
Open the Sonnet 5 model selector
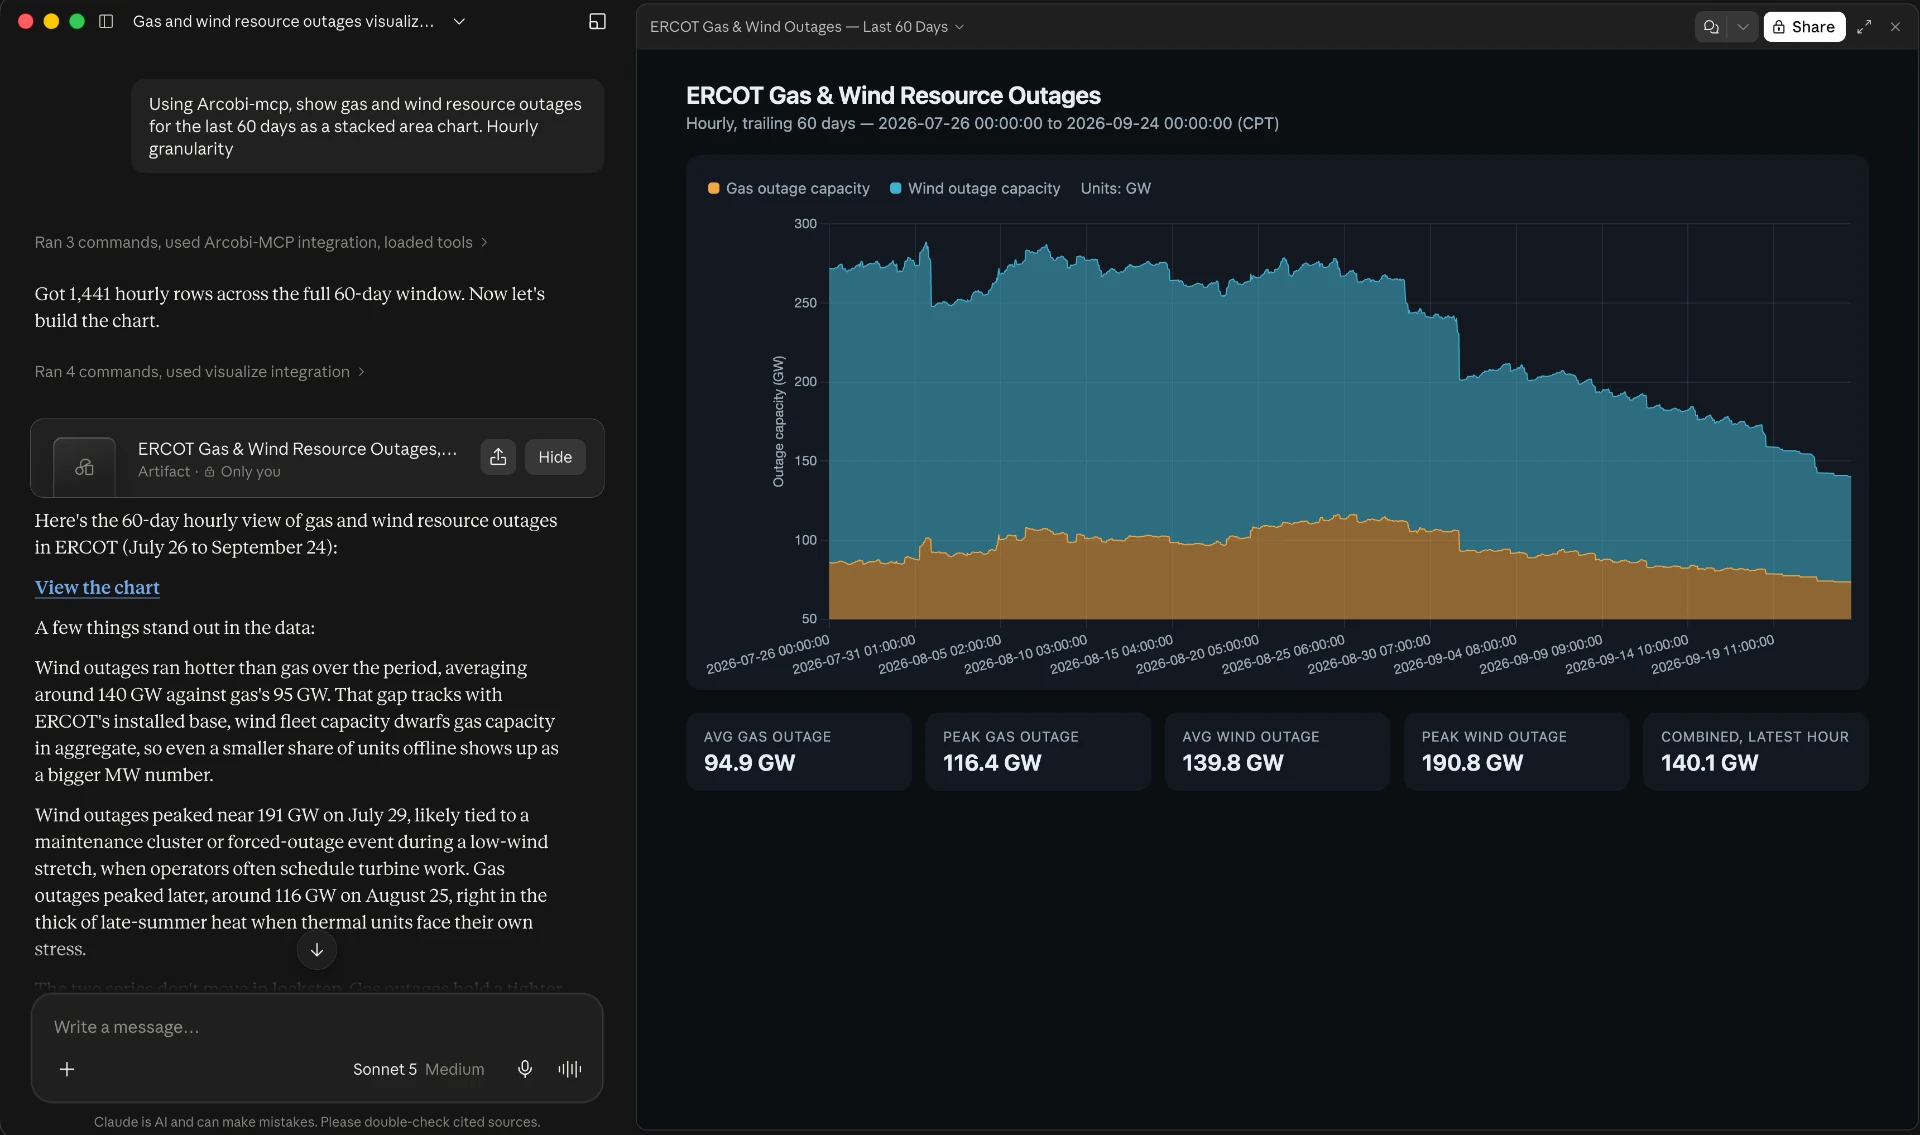(418, 1069)
